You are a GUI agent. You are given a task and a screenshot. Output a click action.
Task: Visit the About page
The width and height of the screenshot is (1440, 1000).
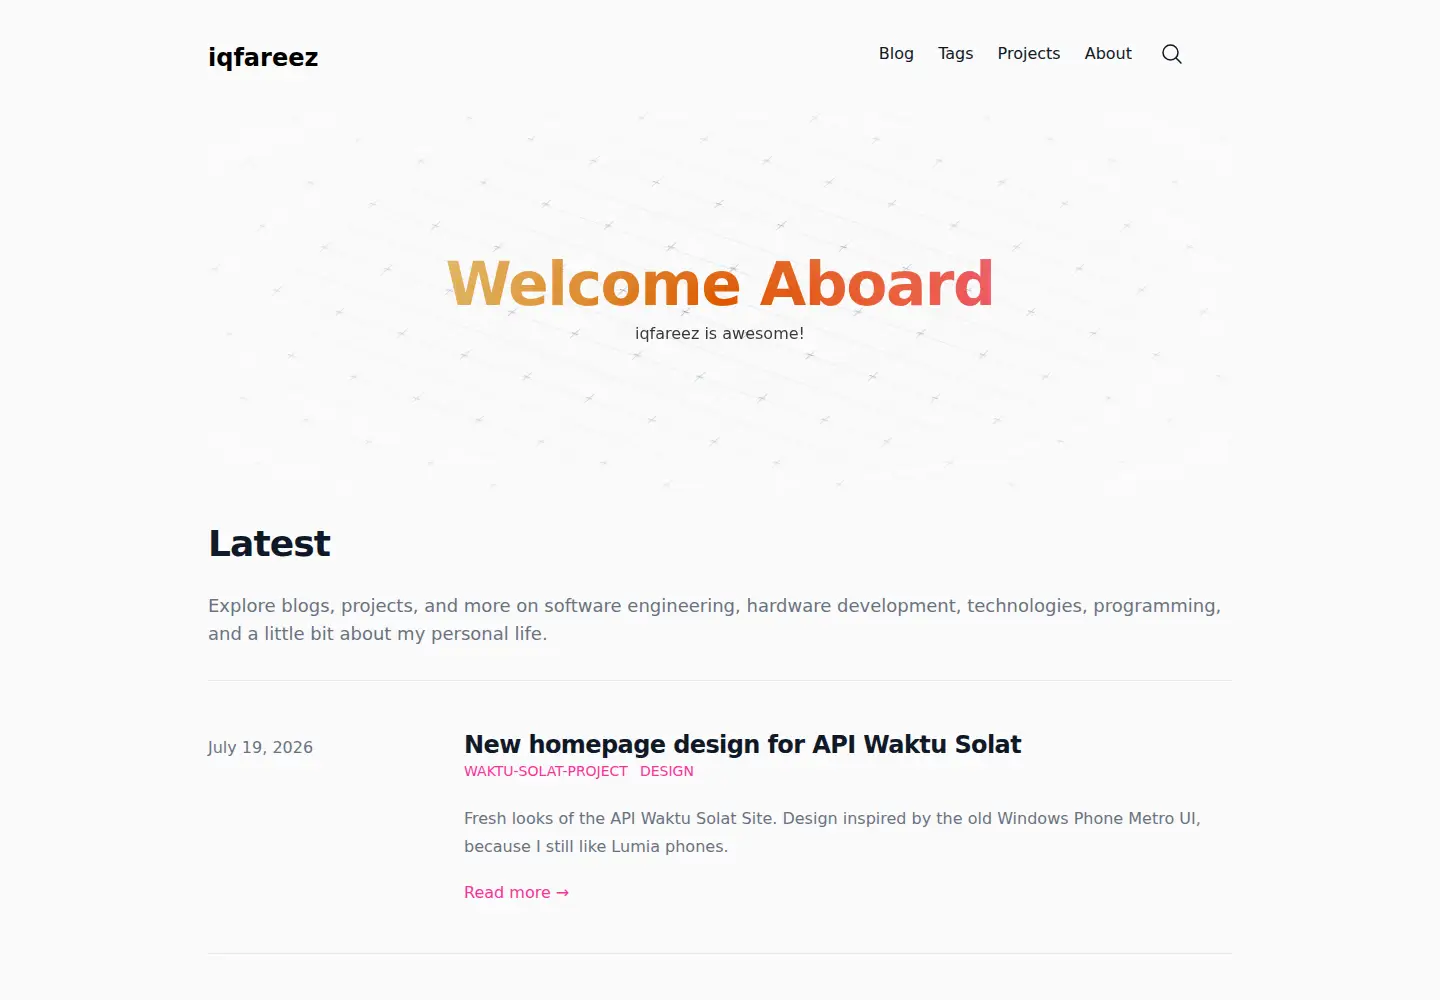pos(1108,54)
